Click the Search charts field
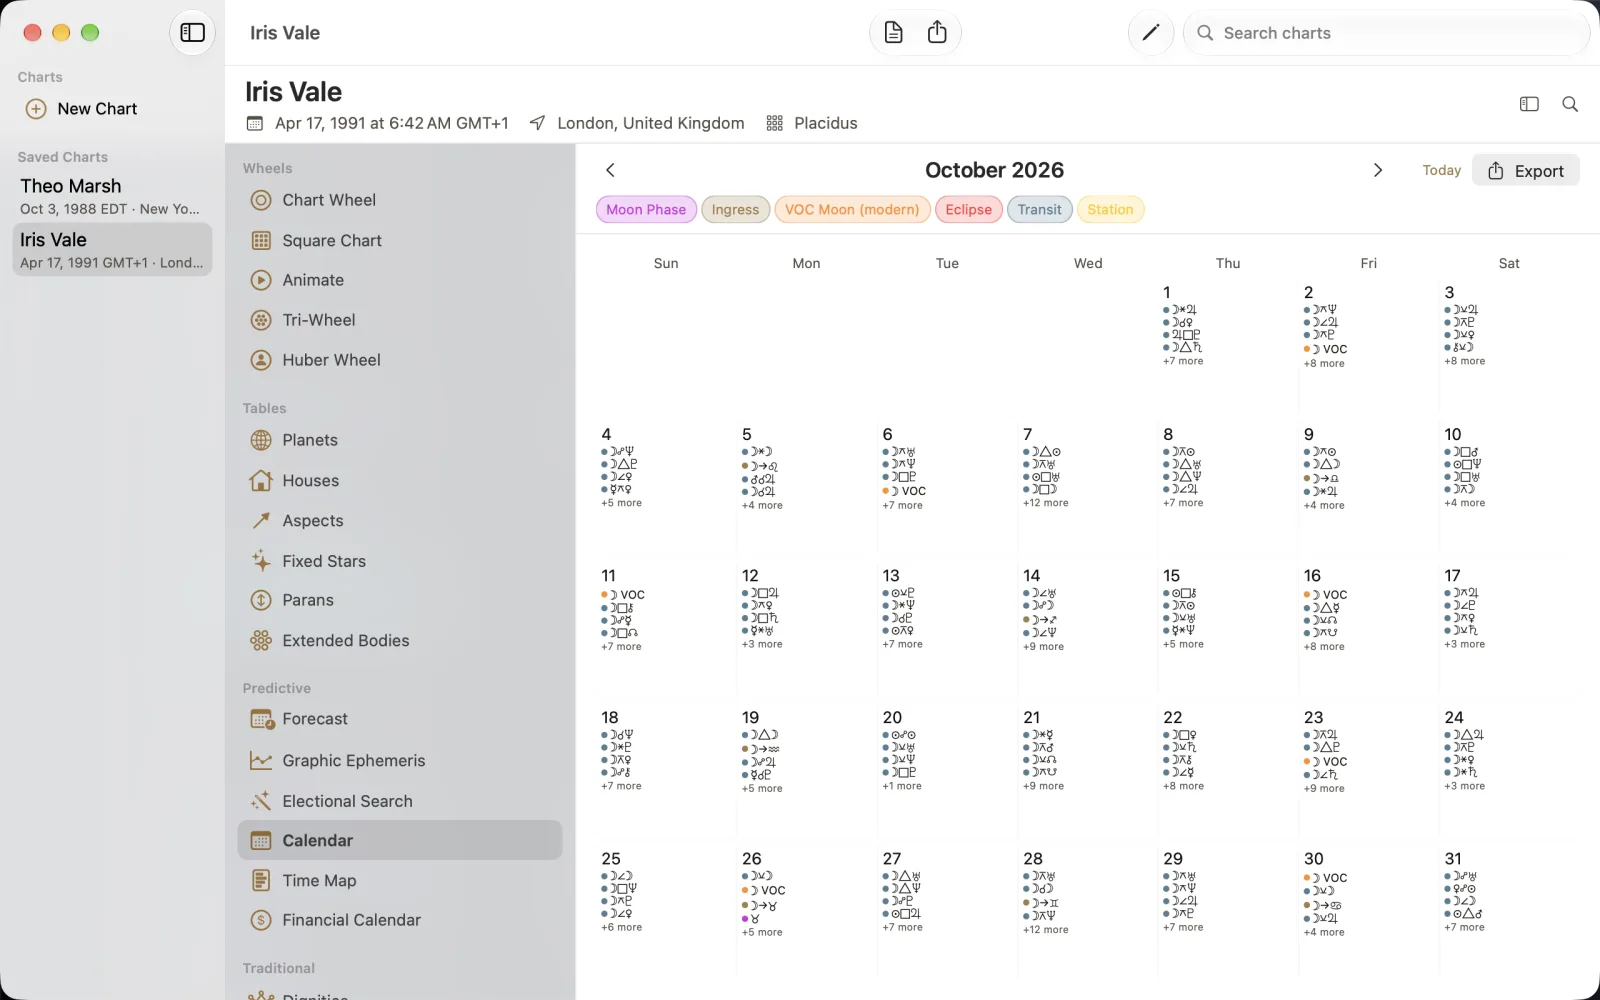 (1386, 33)
